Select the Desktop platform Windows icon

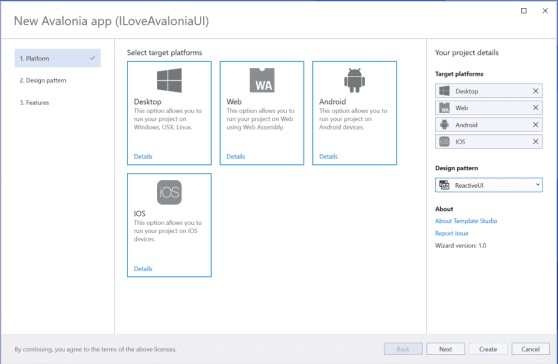coord(169,80)
